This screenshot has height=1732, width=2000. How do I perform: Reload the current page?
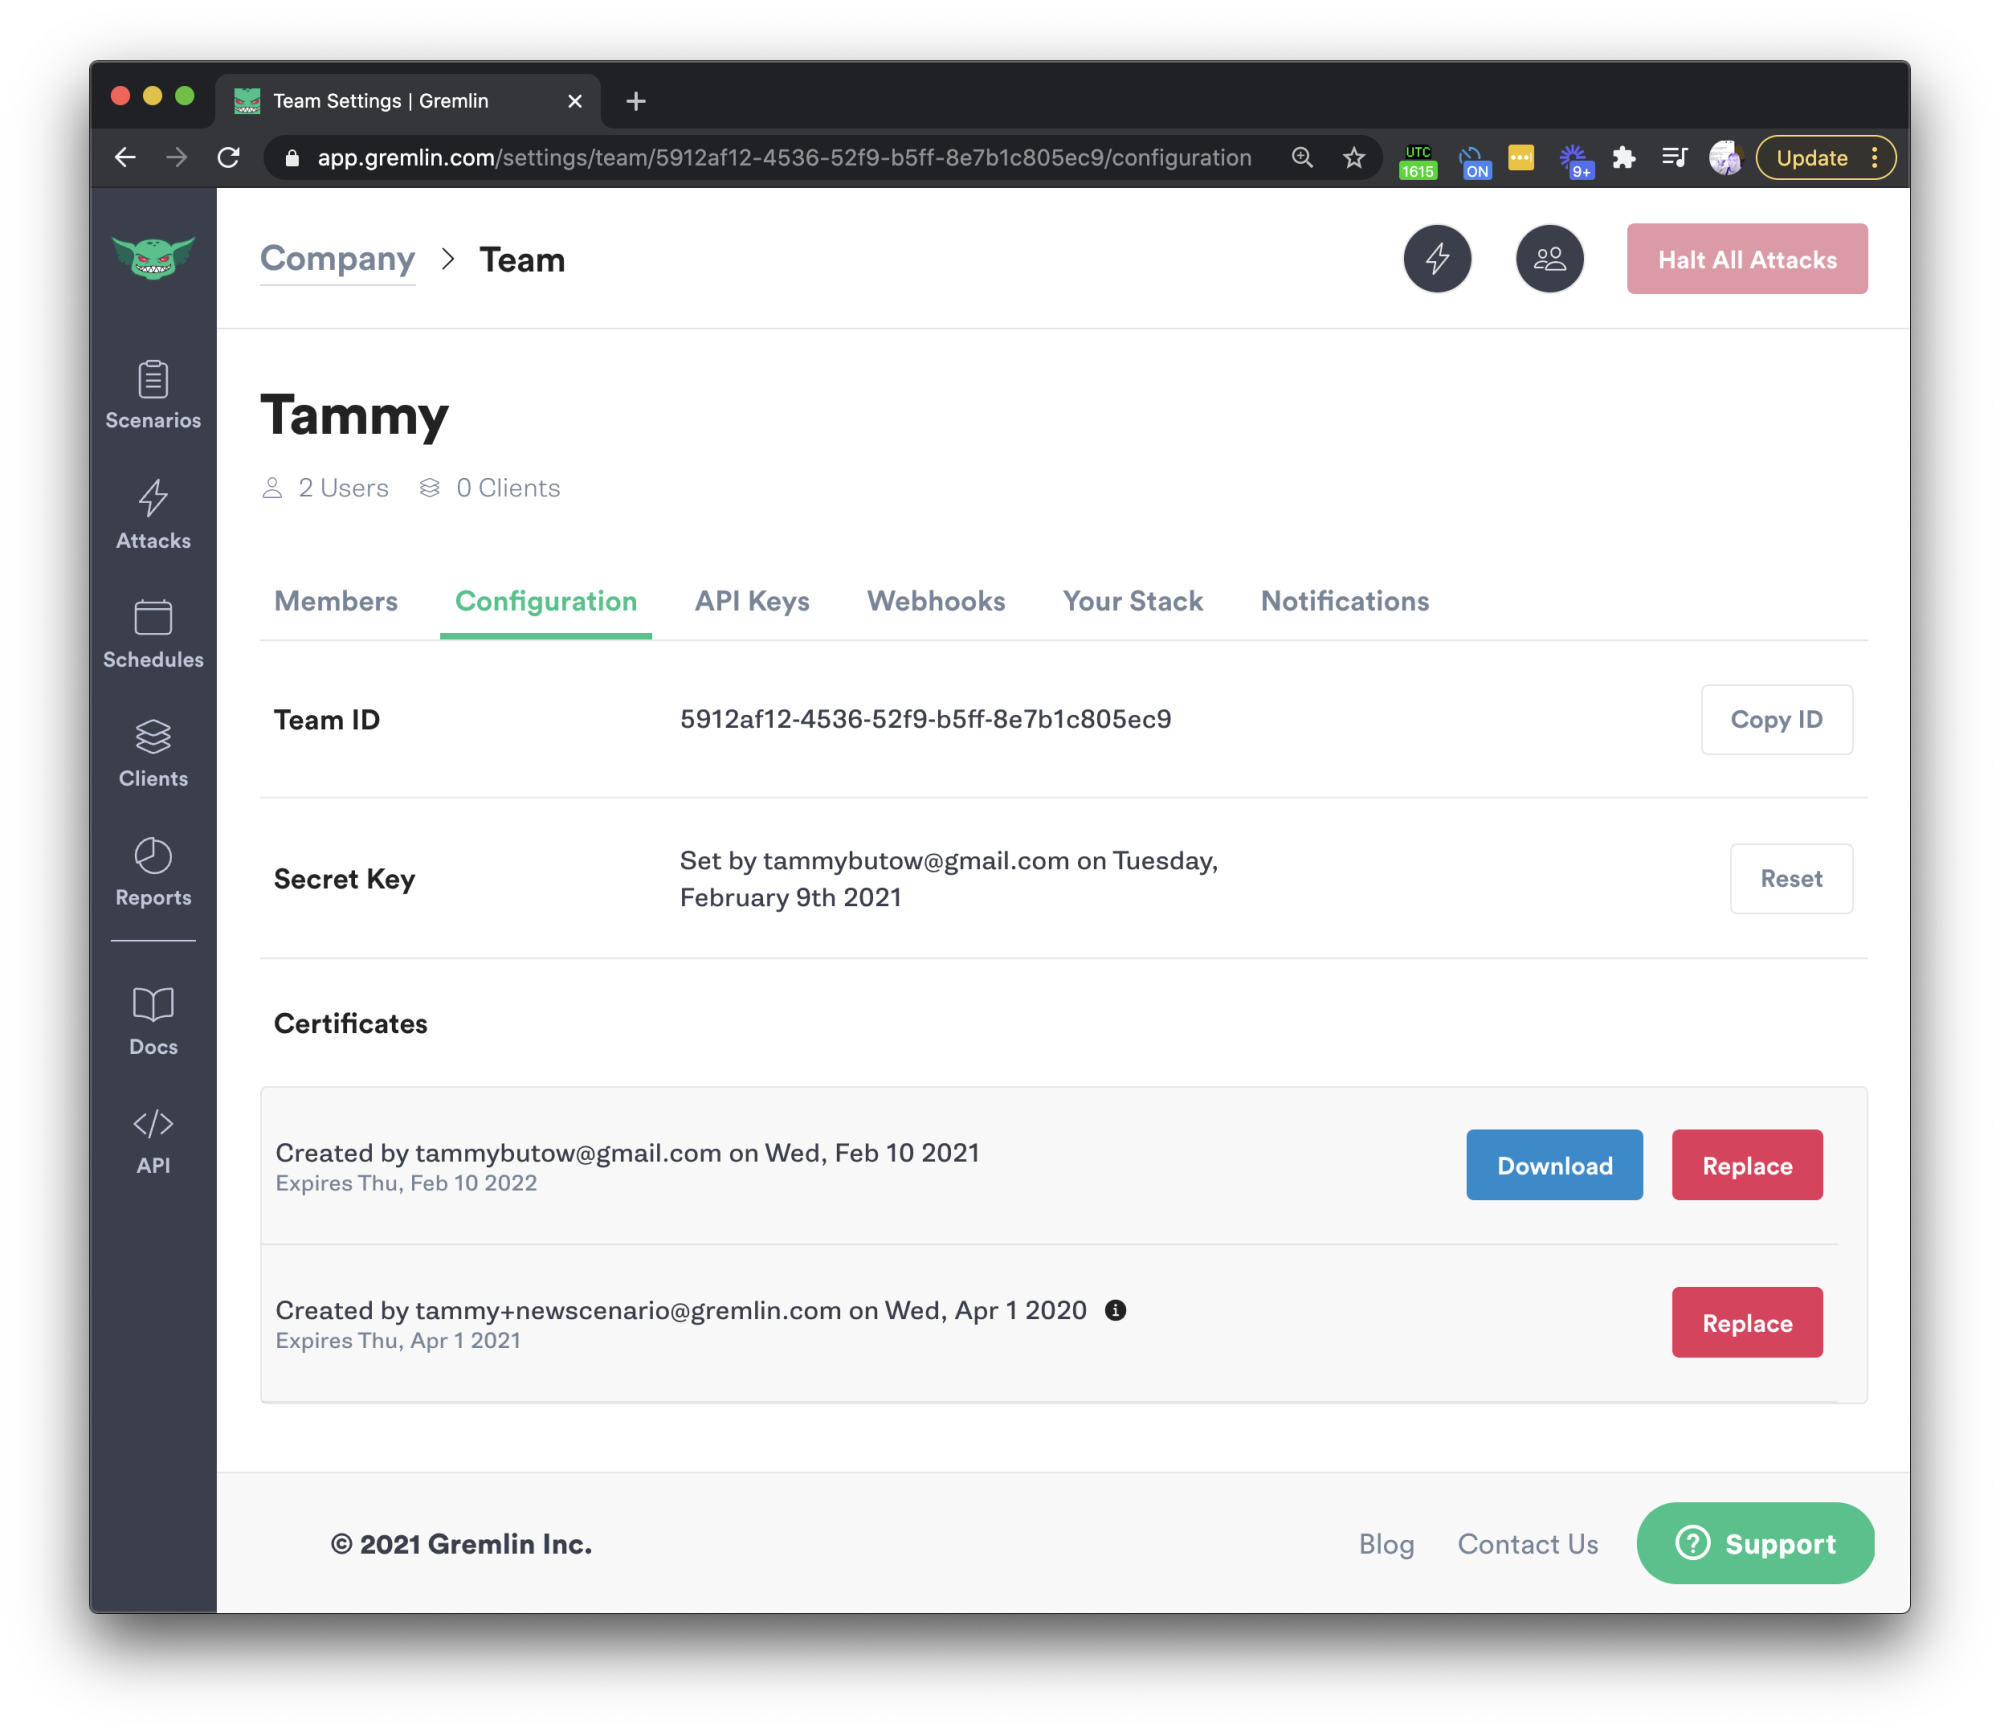[229, 158]
